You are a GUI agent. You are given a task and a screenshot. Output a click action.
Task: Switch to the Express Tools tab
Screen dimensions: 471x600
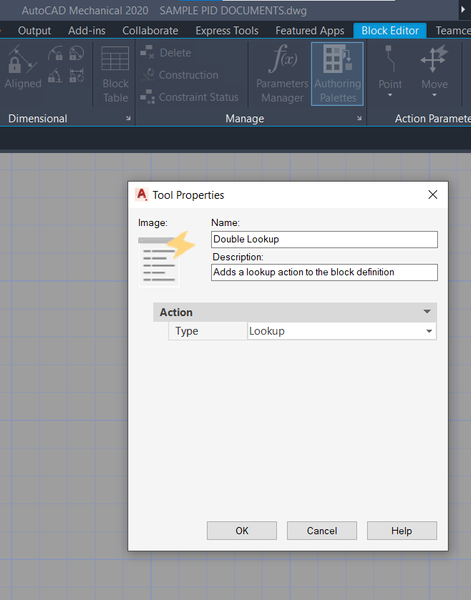[227, 31]
